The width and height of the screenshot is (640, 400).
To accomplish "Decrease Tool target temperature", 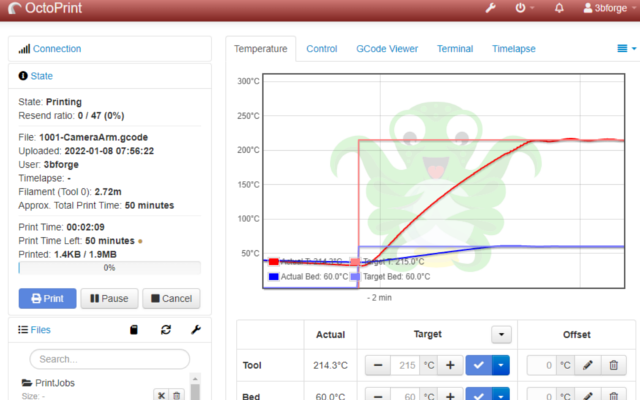I will click(x=378, y=365).
